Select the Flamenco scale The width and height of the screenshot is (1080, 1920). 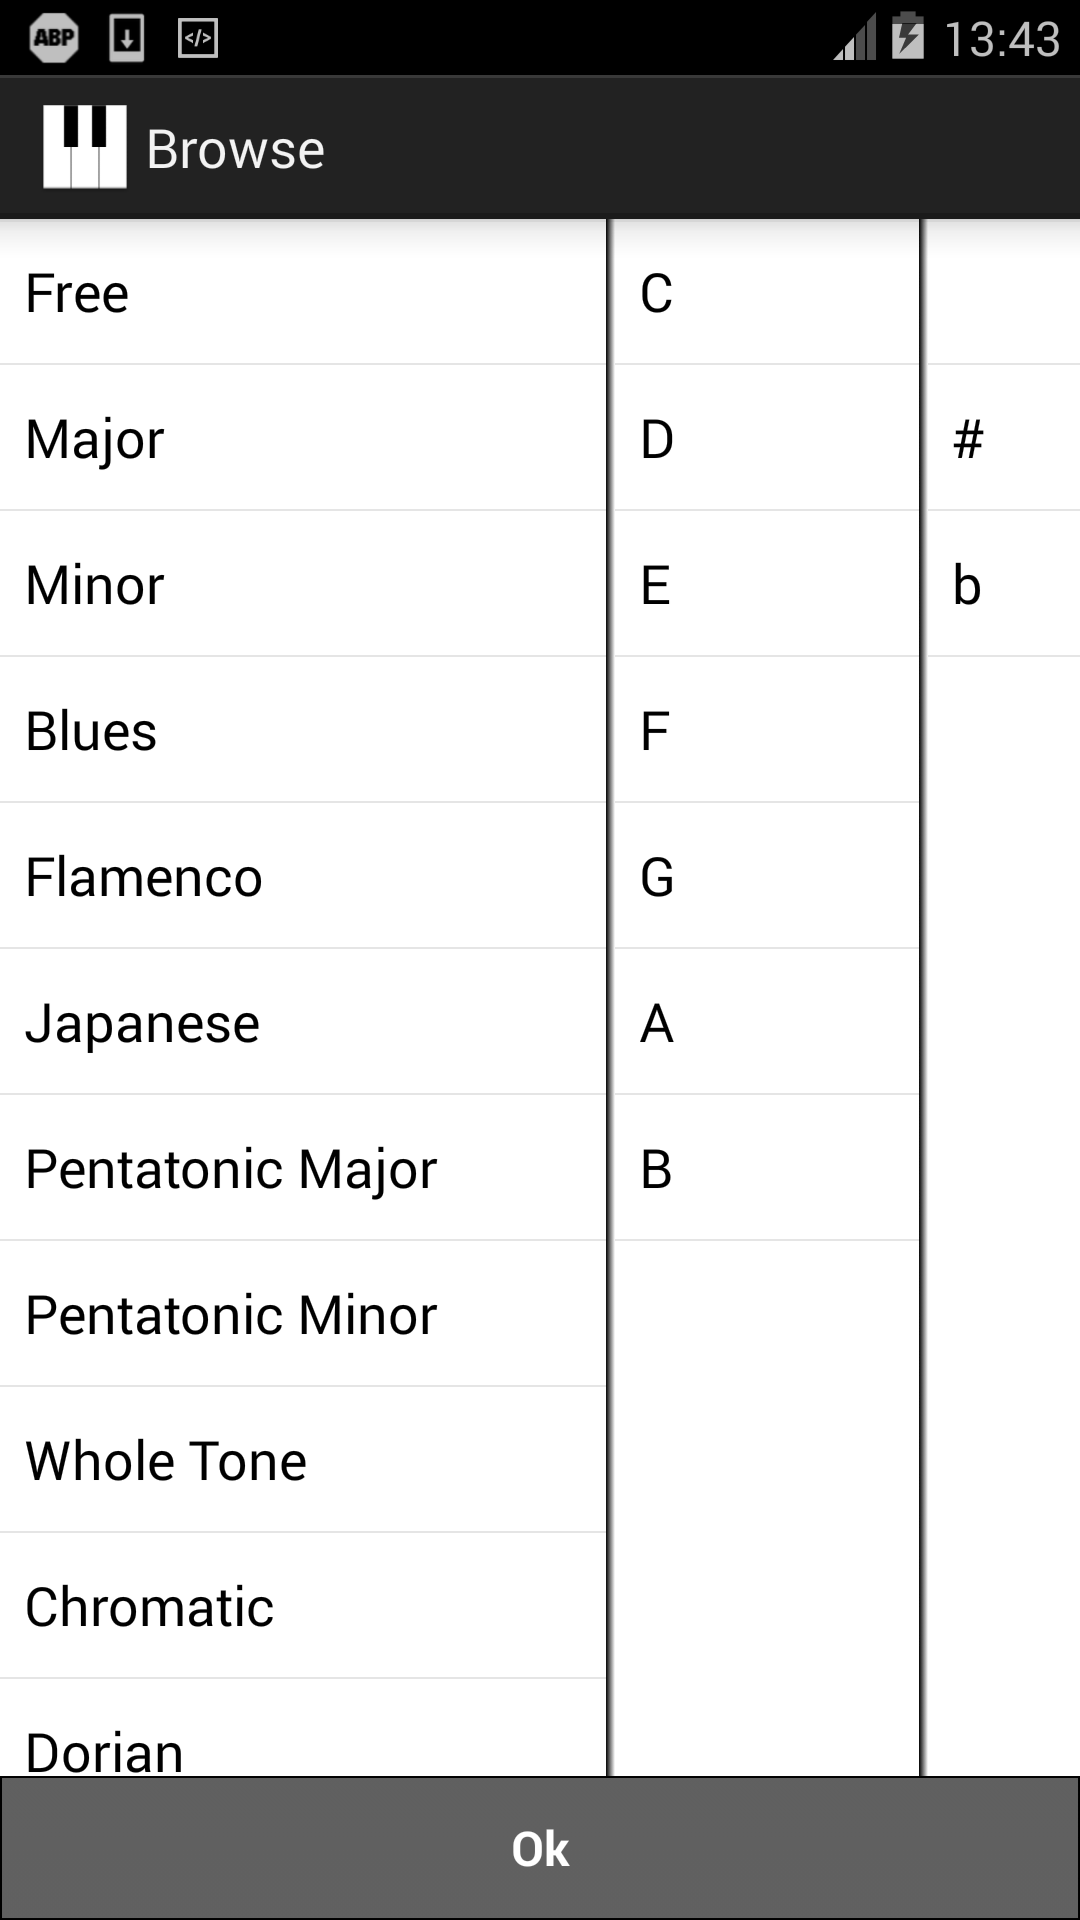point(302,877)
